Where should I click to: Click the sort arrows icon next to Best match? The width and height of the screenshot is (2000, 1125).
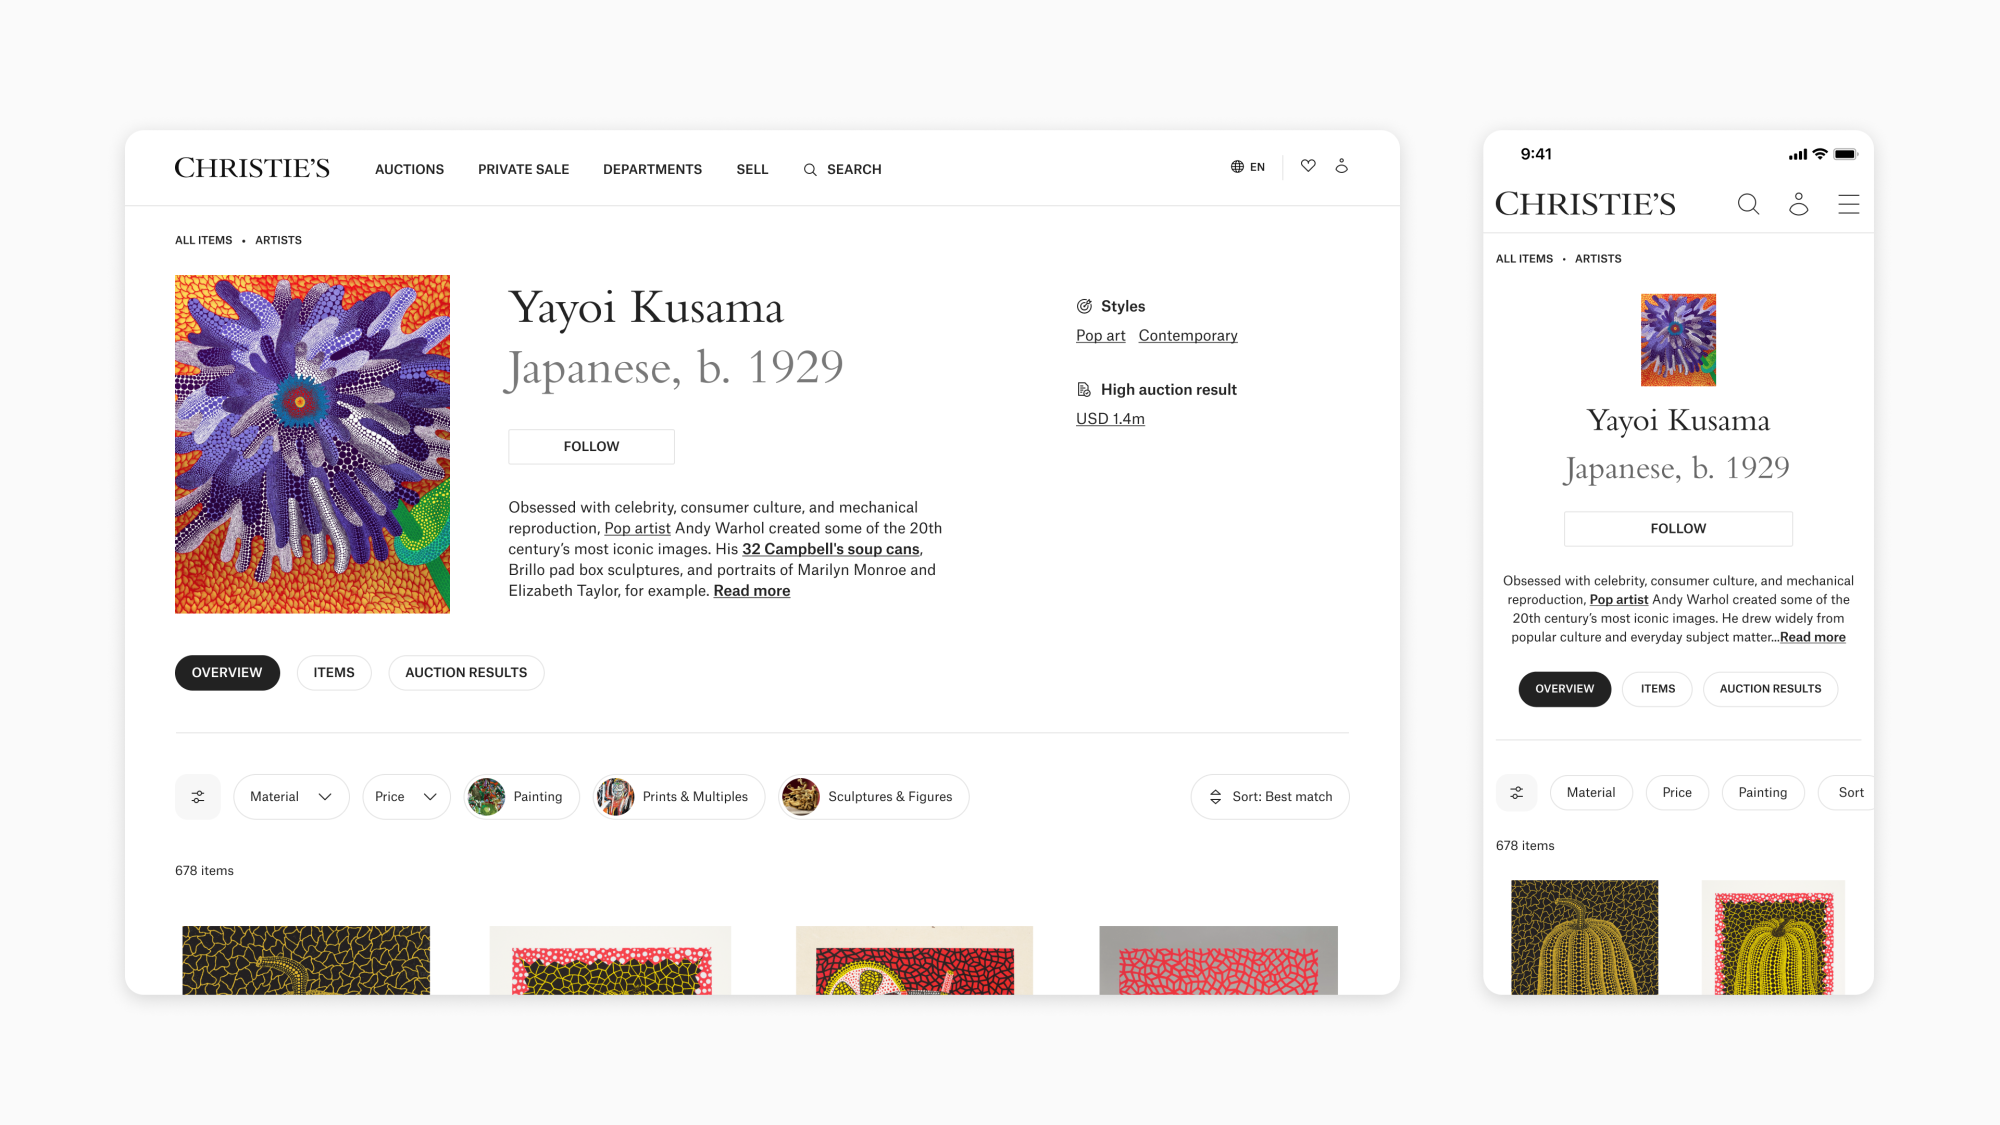(x=1216, y=797)
